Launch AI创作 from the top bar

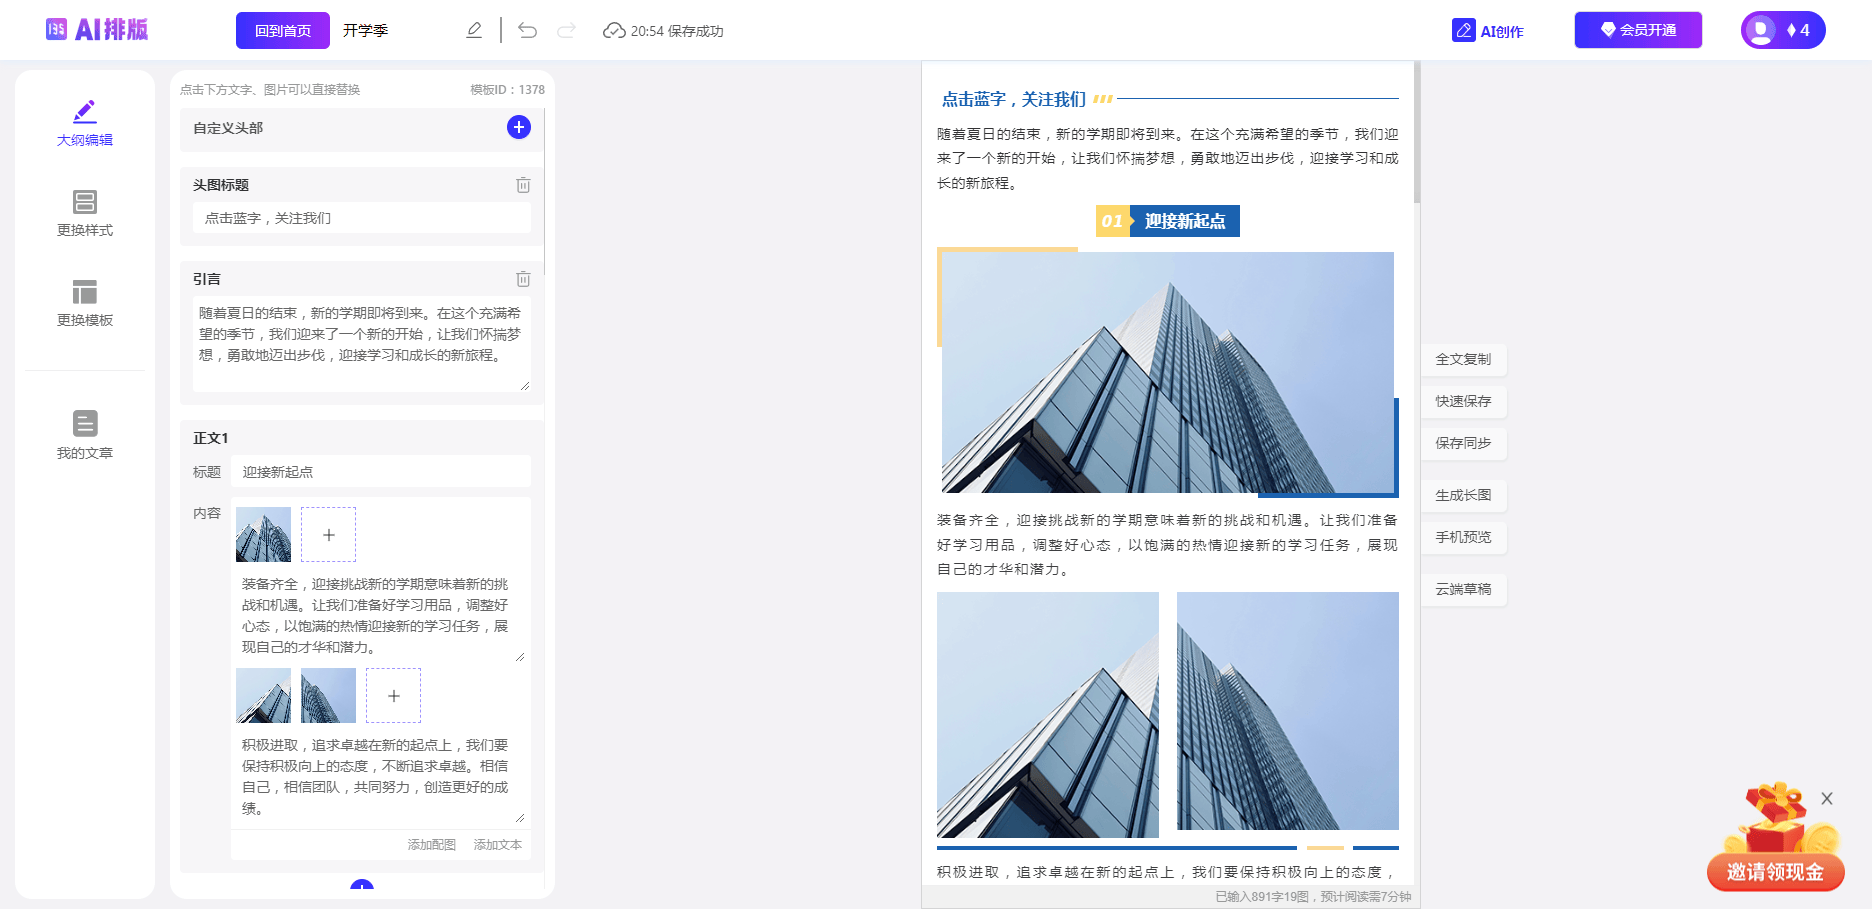1489,30
